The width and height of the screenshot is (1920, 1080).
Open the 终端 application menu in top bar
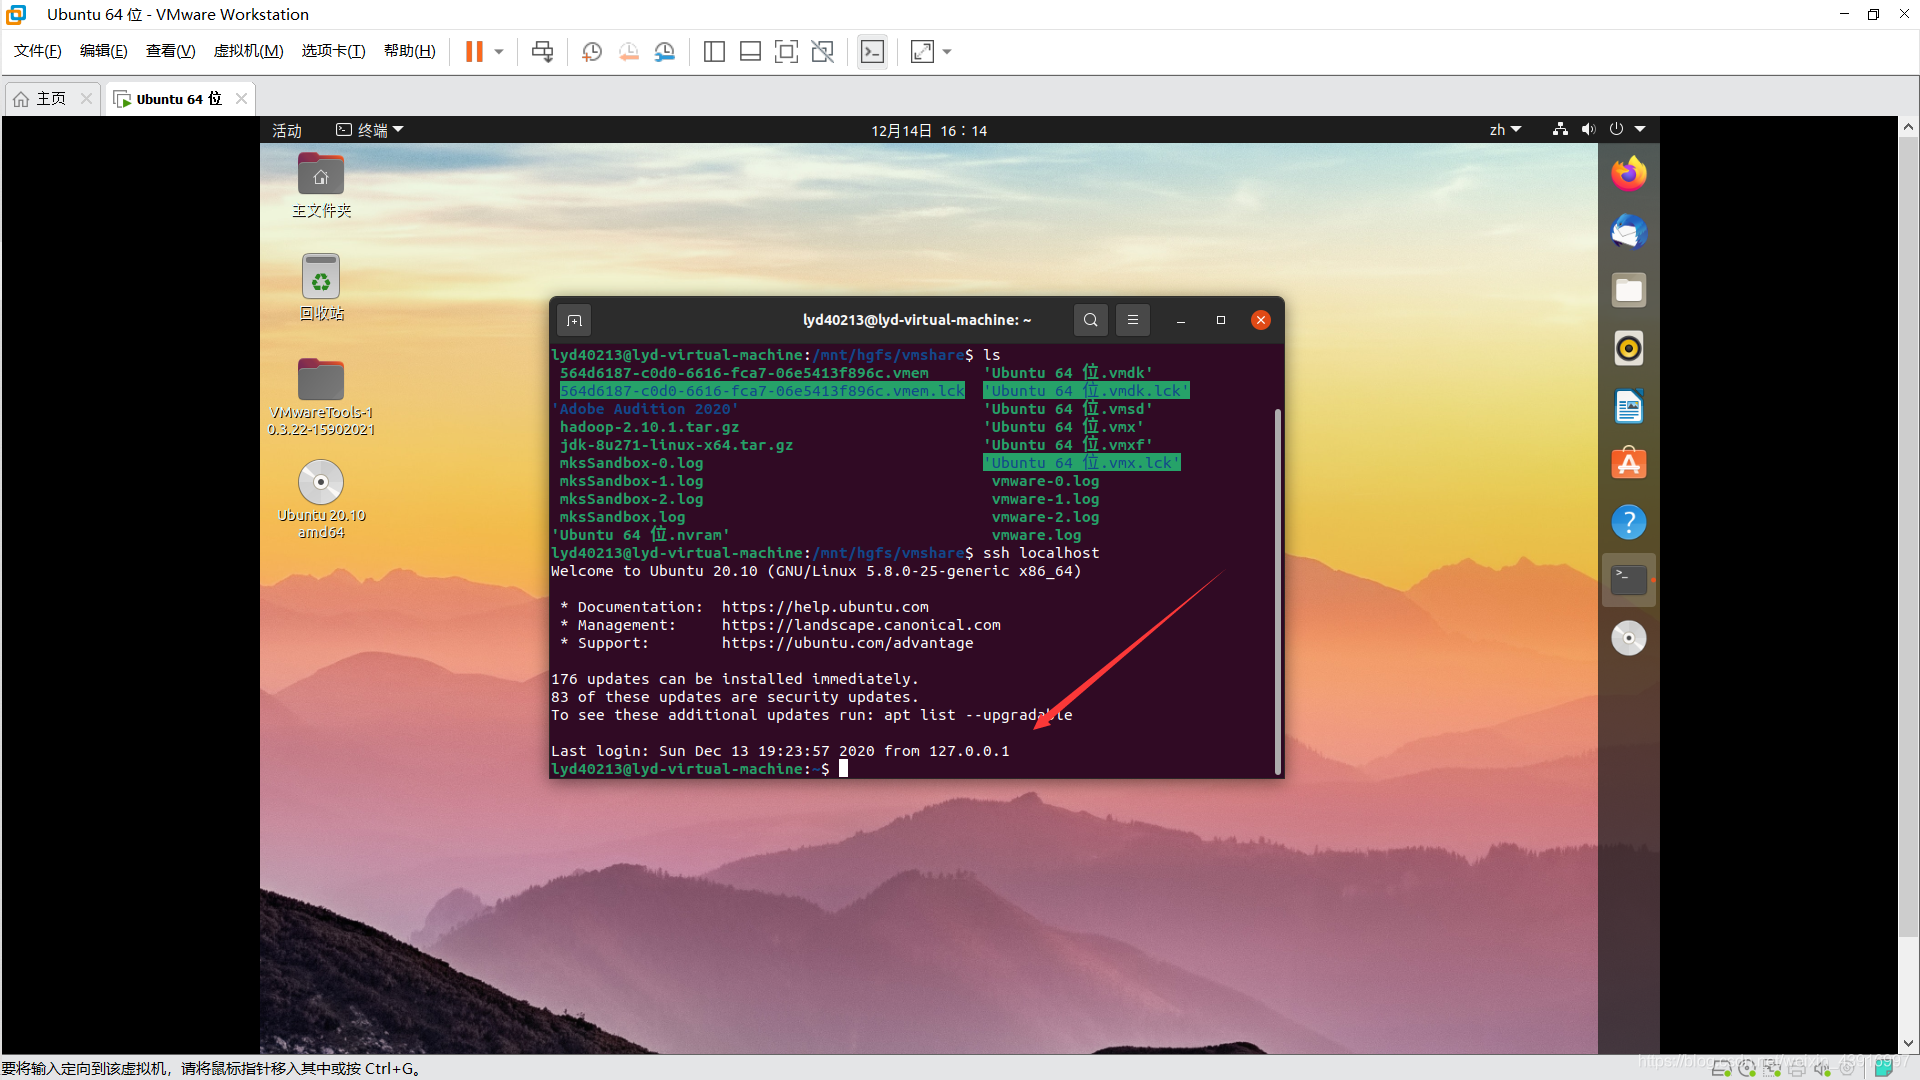[x=370, y=130]
